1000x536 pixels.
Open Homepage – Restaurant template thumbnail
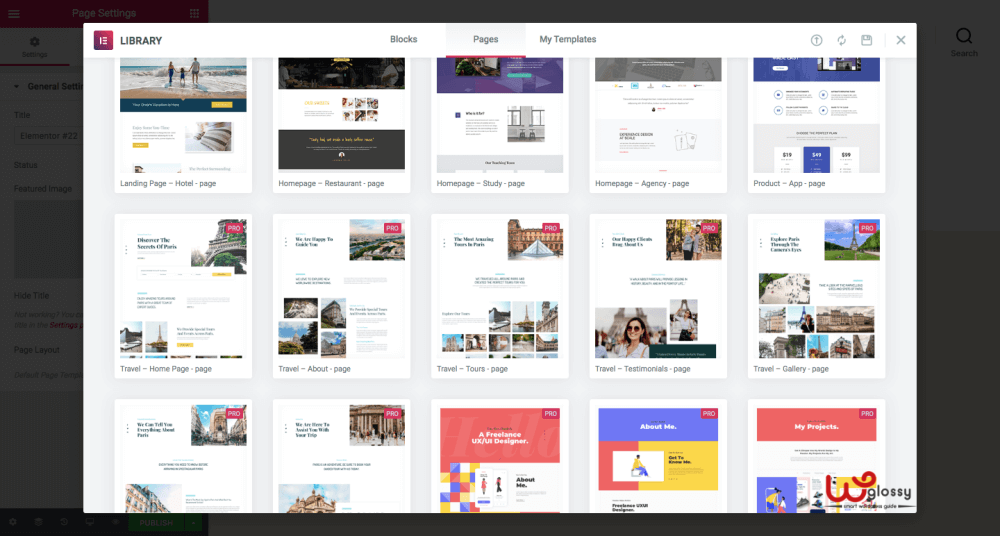point(341,115)
